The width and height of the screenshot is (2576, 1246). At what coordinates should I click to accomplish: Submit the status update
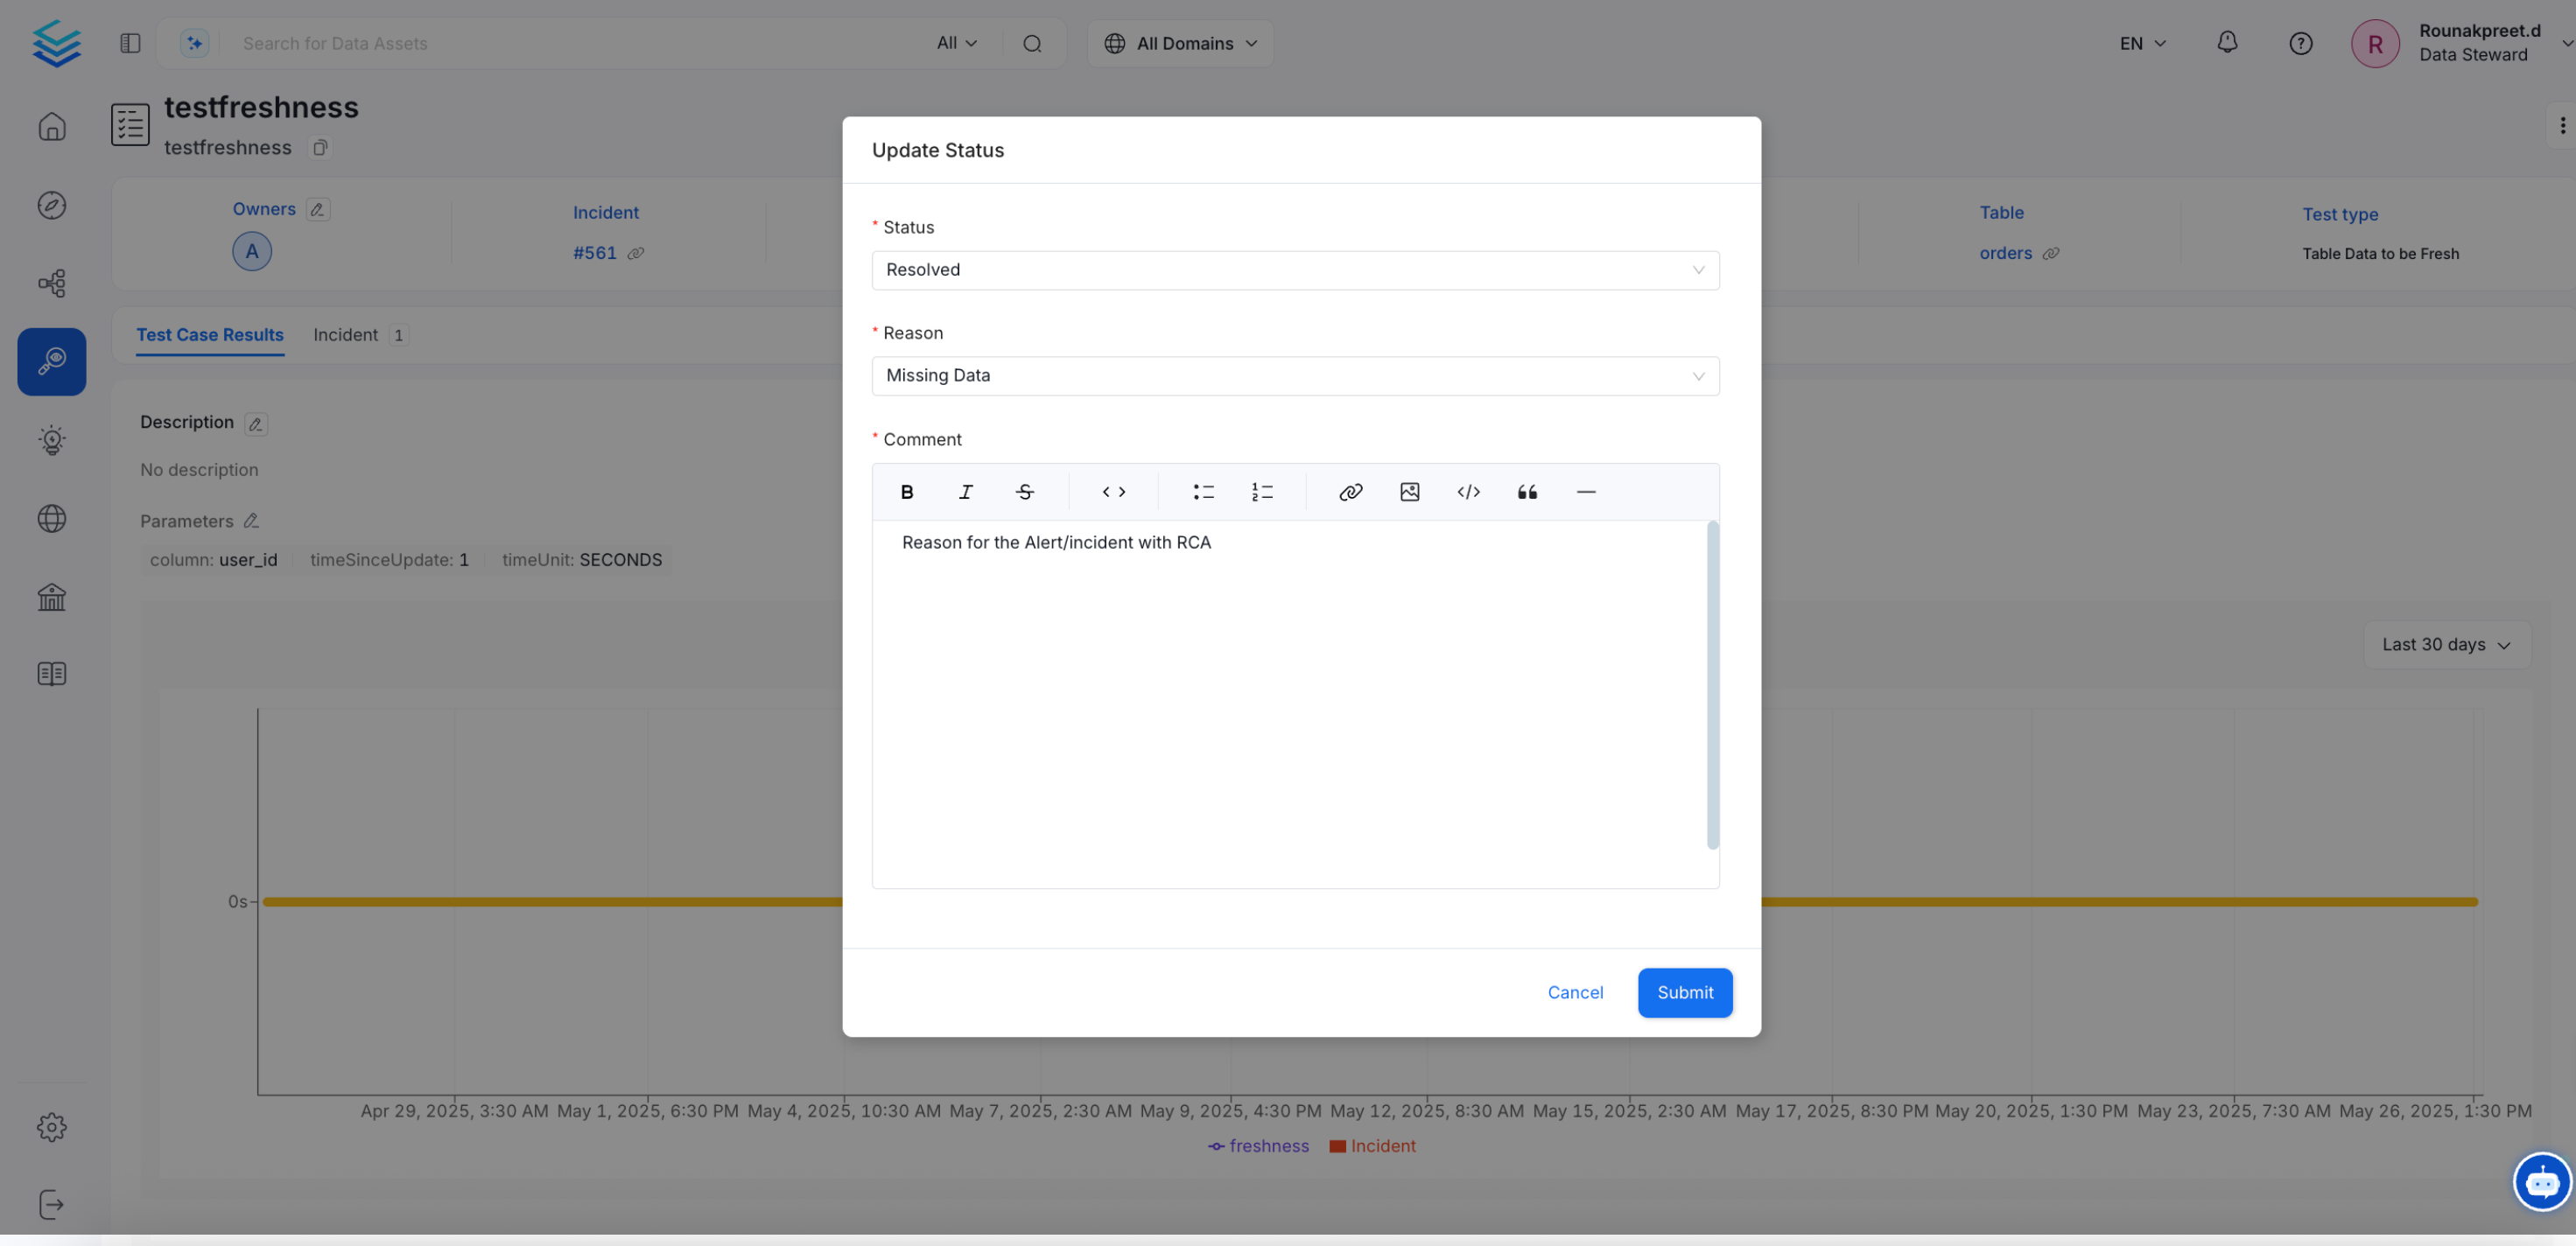[1684, 992]
